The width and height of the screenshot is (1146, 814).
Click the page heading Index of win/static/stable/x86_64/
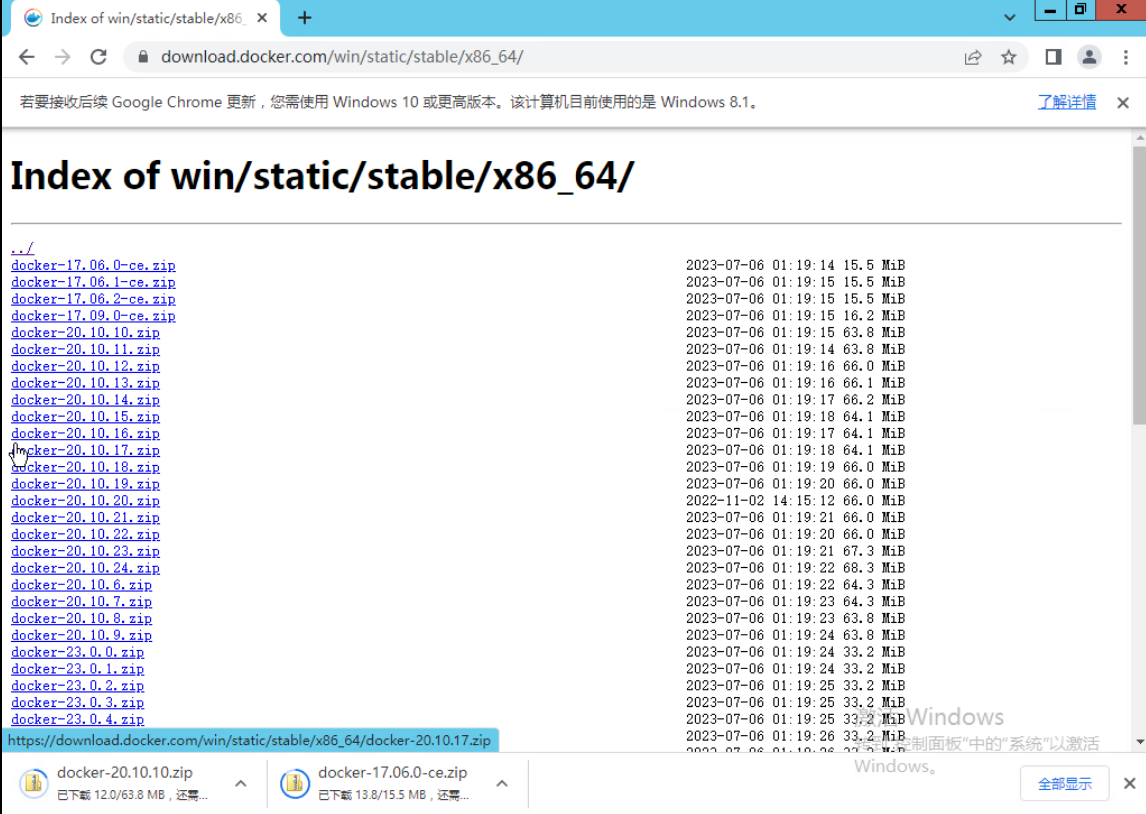[x=322, y=176]
